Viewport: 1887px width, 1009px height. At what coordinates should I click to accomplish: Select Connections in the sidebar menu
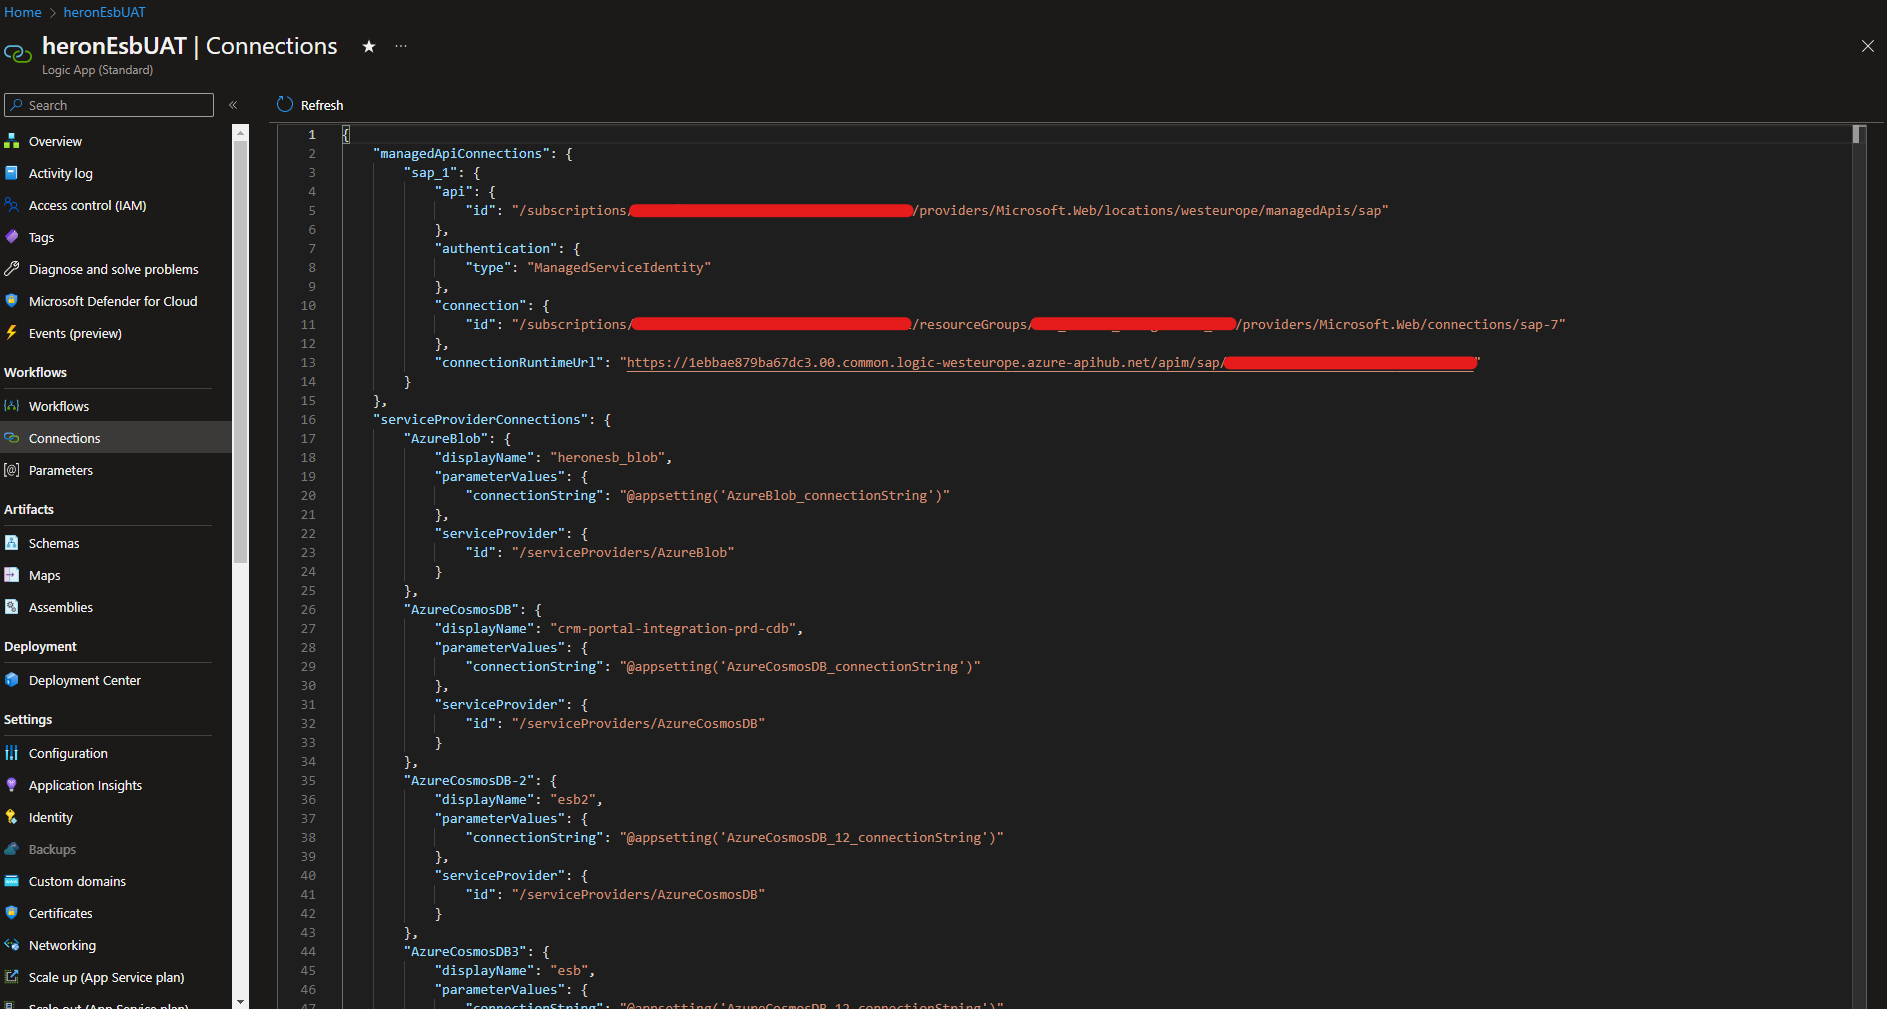[x=116, y=438]
